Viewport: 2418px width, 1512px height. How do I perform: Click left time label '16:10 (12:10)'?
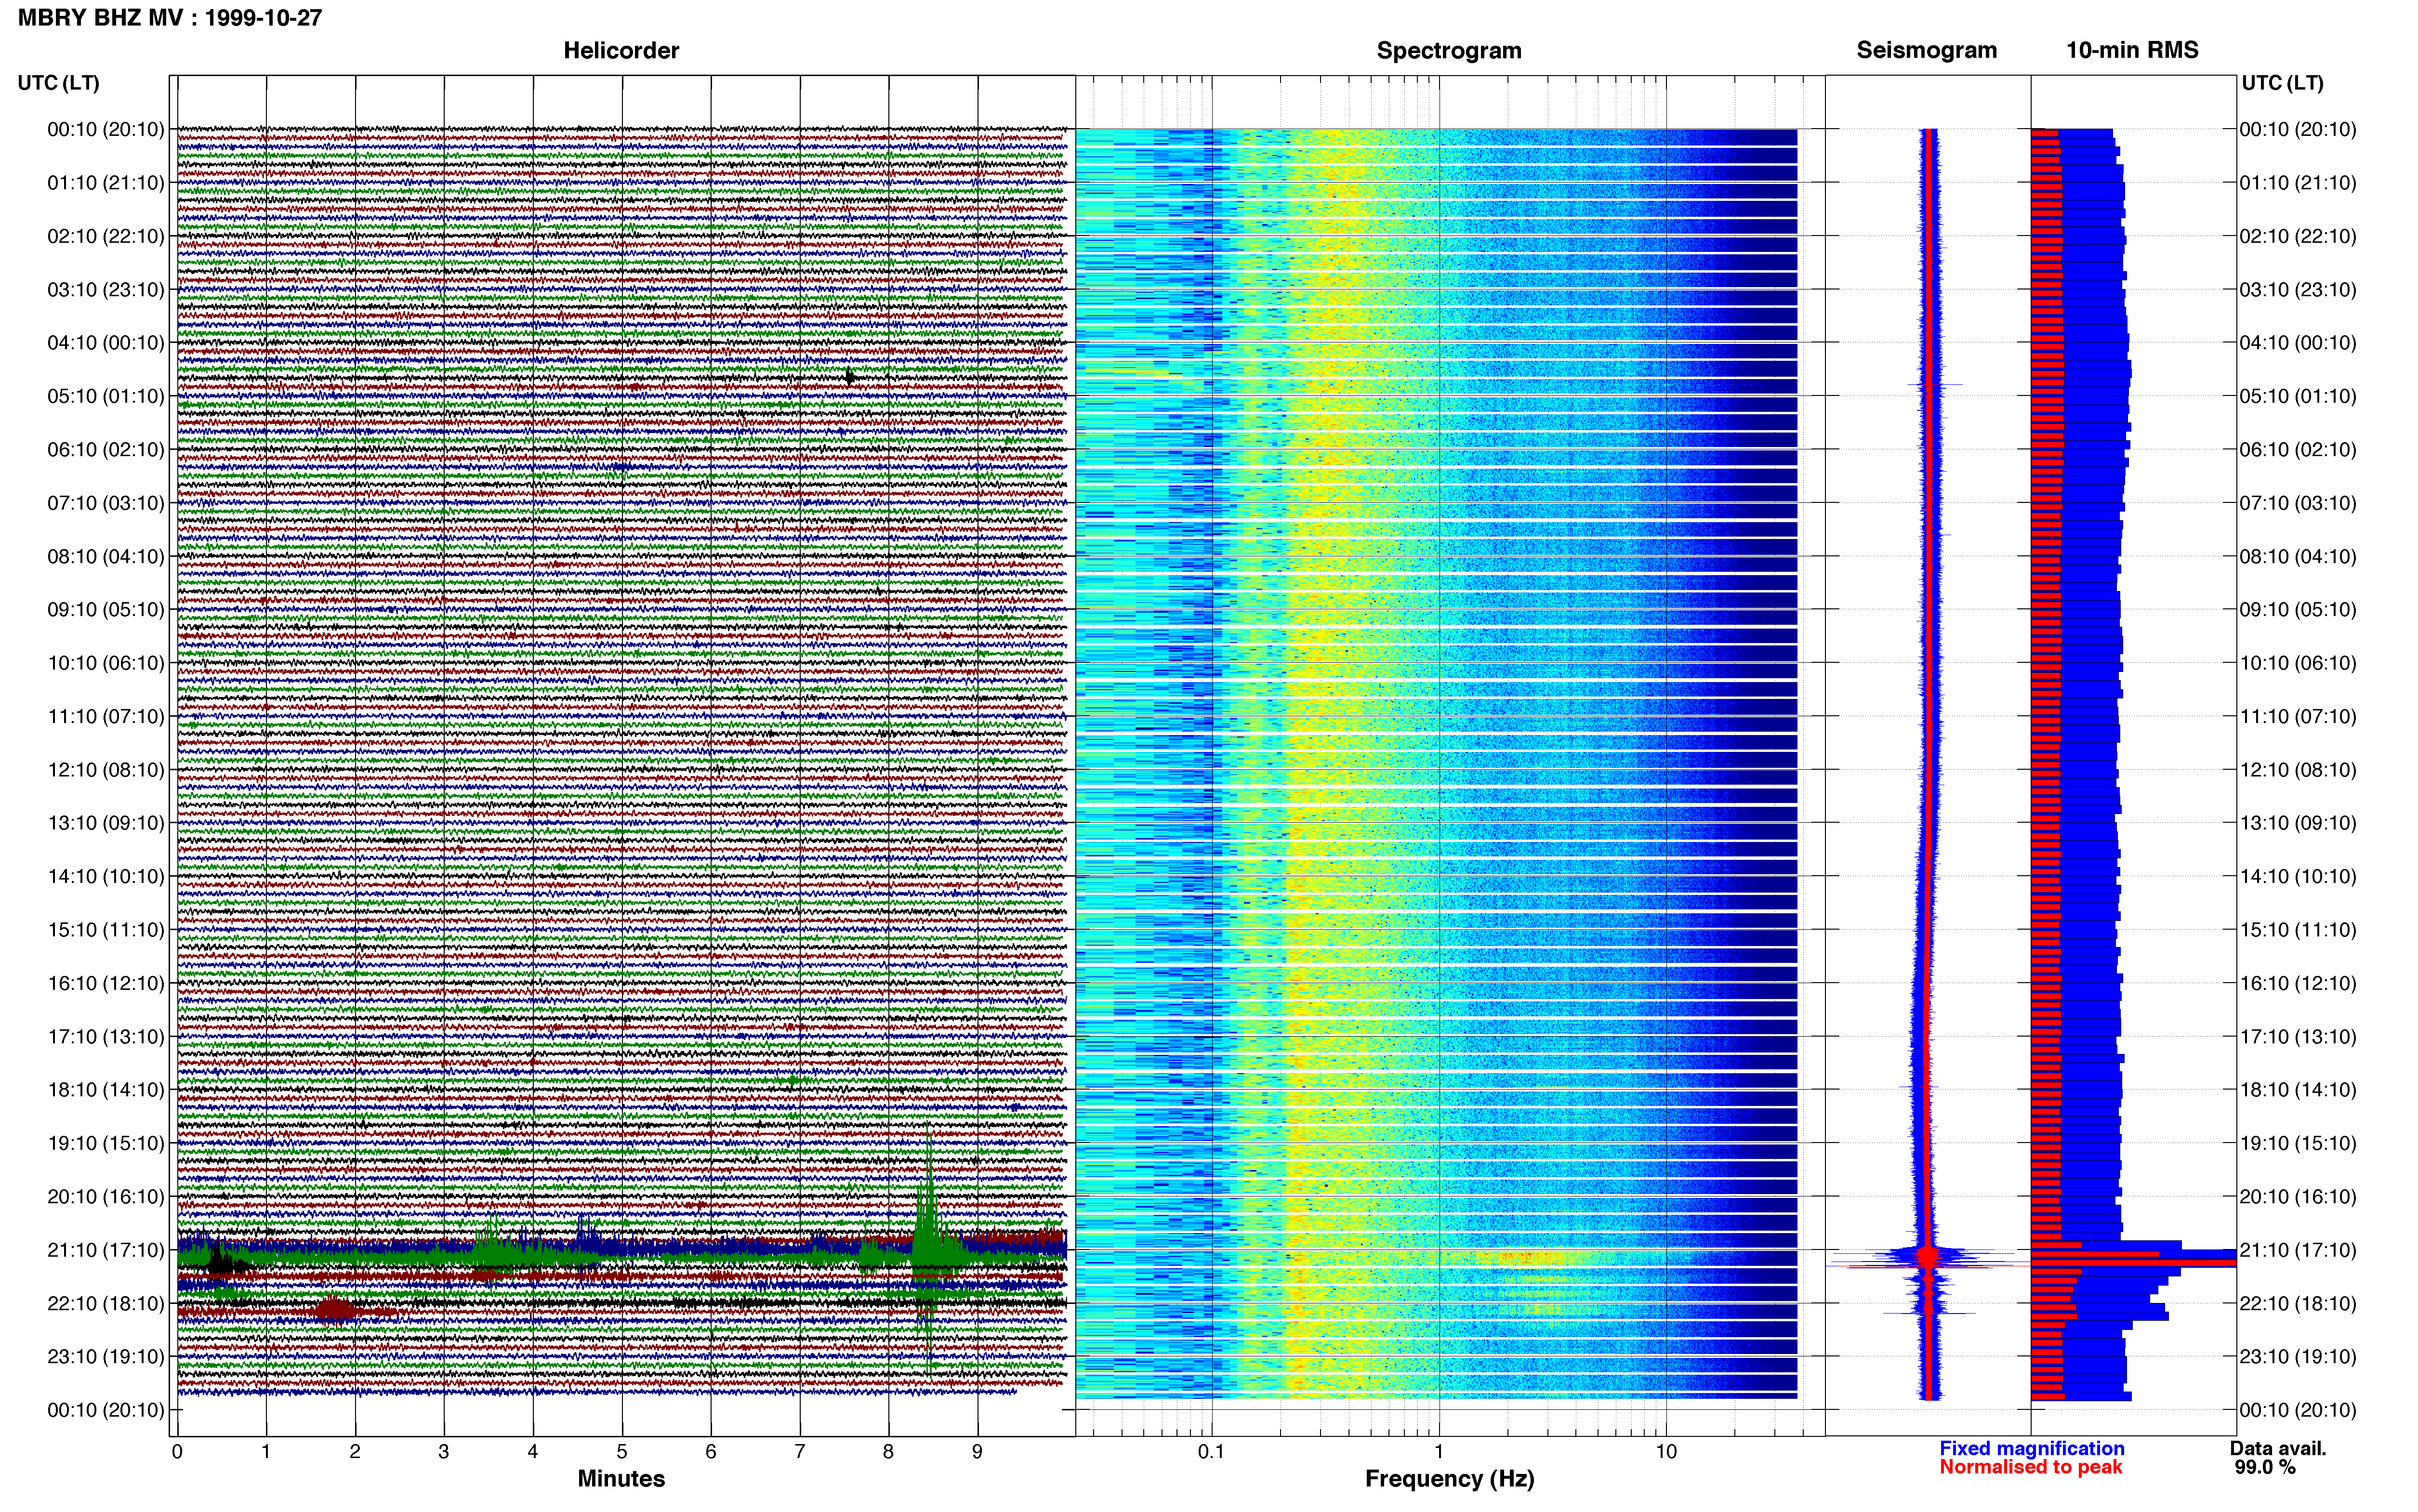106,983
